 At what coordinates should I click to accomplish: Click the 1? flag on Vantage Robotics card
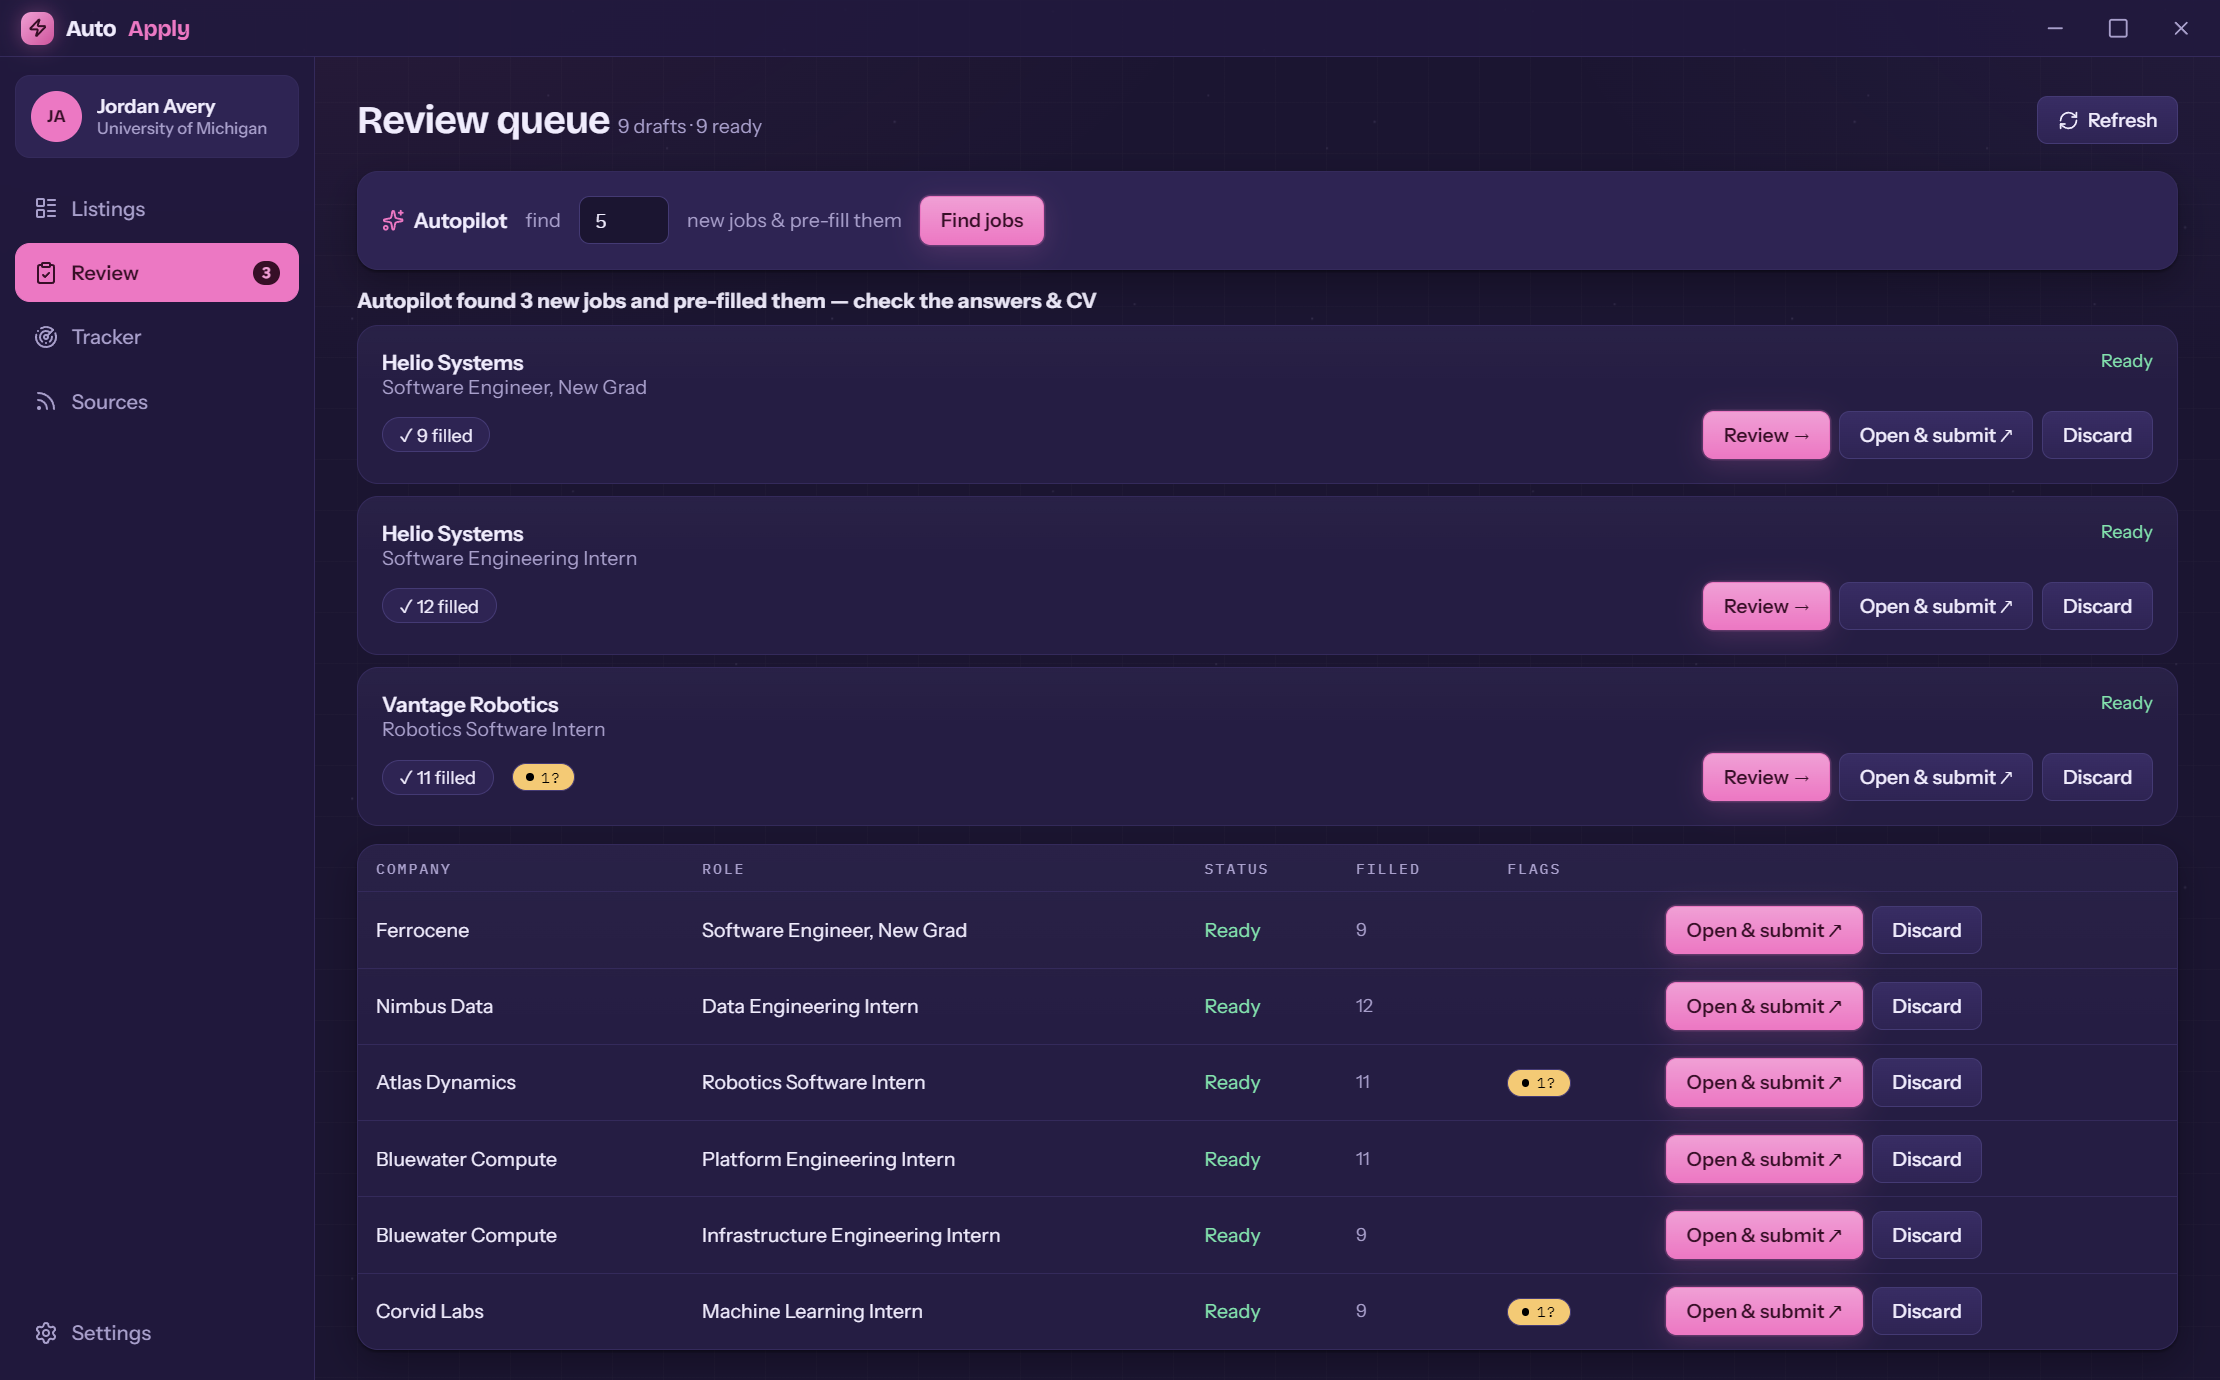543,777
